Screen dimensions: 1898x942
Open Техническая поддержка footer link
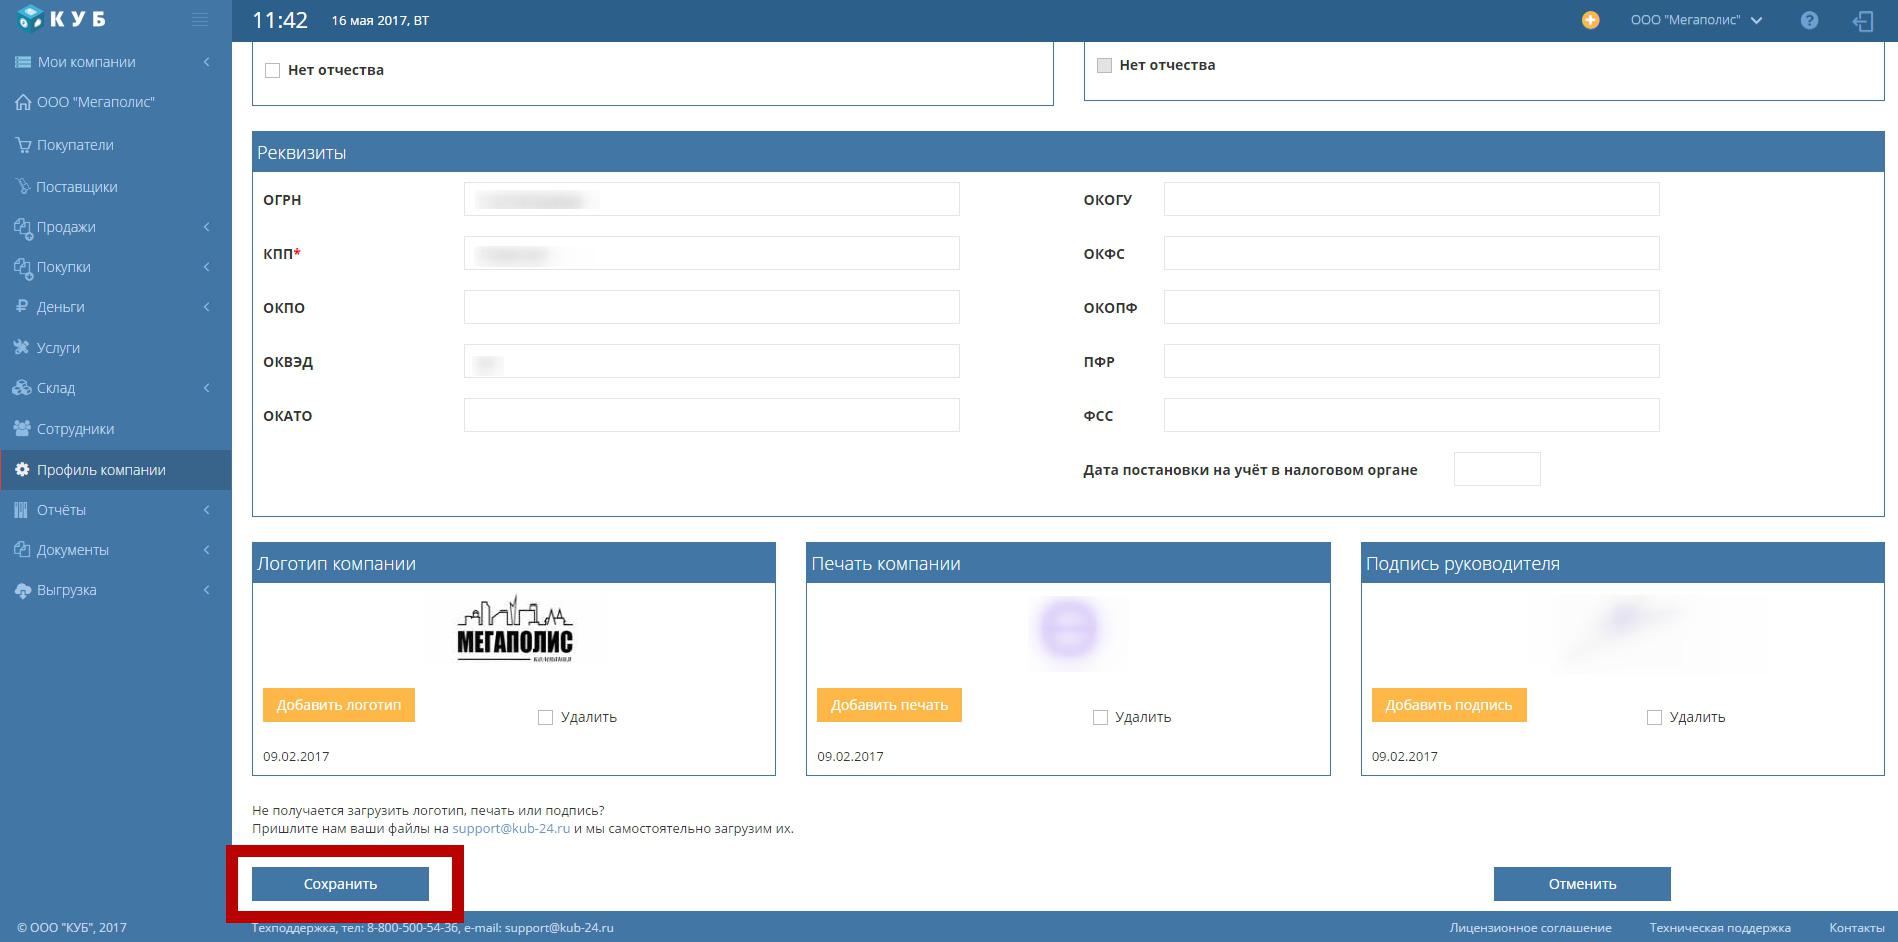click(1720, 928)
